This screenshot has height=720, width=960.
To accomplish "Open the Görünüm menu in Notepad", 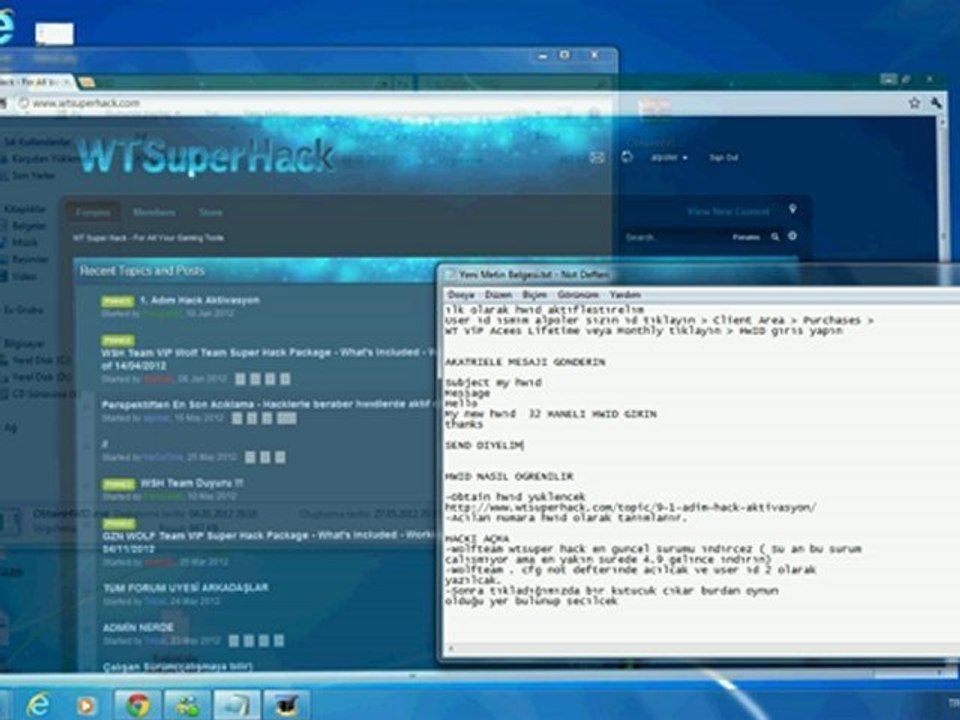I will pyautogui.click(x=577, y=295).
